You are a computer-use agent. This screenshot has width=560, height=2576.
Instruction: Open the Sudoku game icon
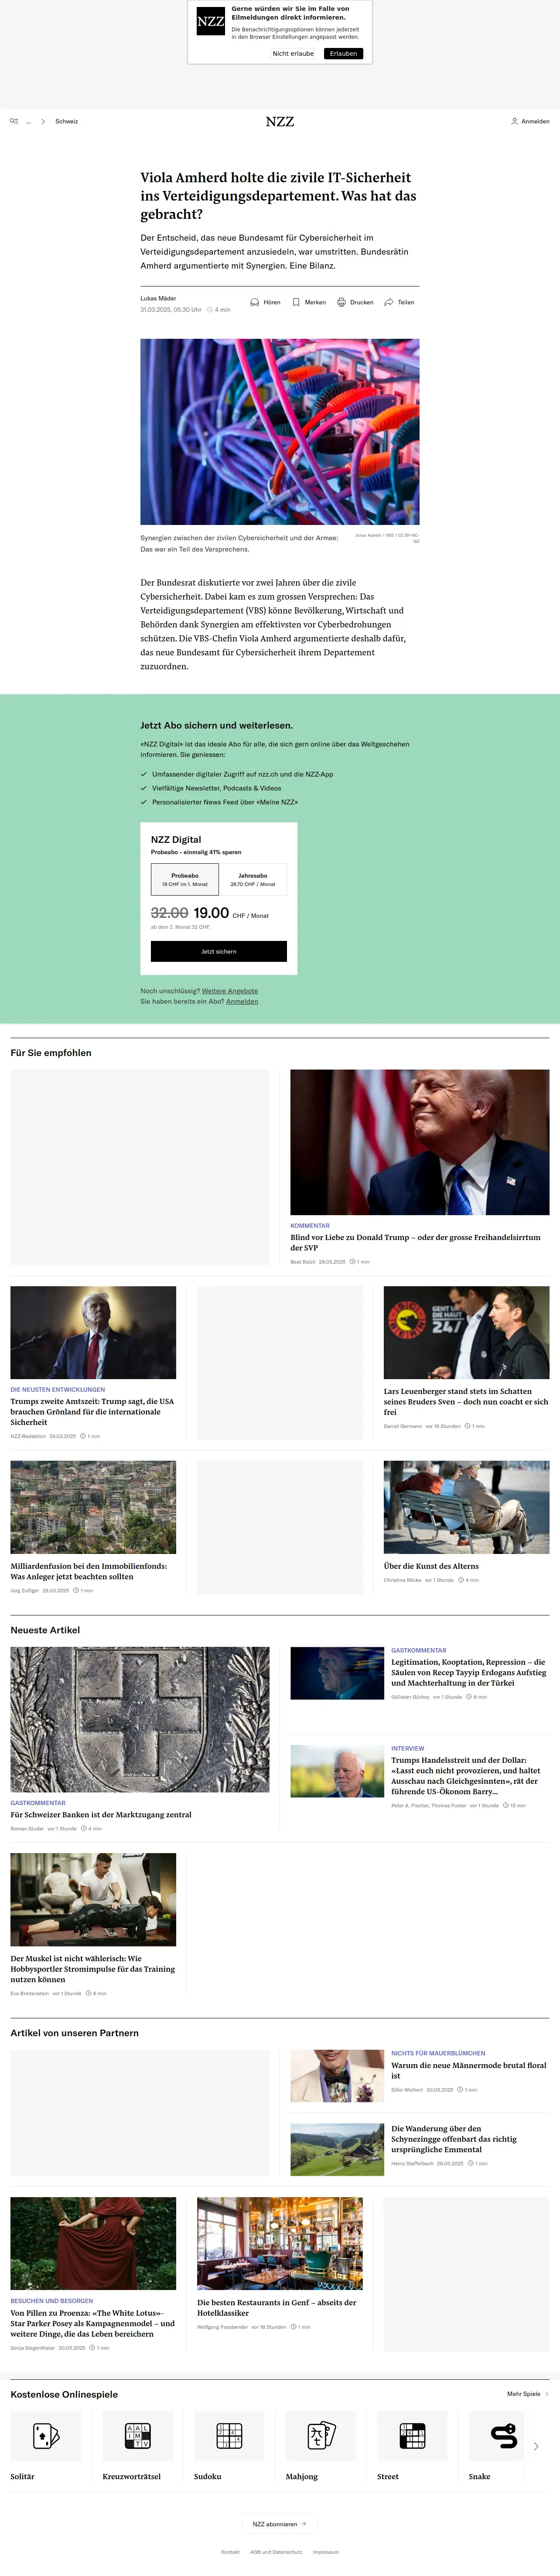(x=230, y=2436)
